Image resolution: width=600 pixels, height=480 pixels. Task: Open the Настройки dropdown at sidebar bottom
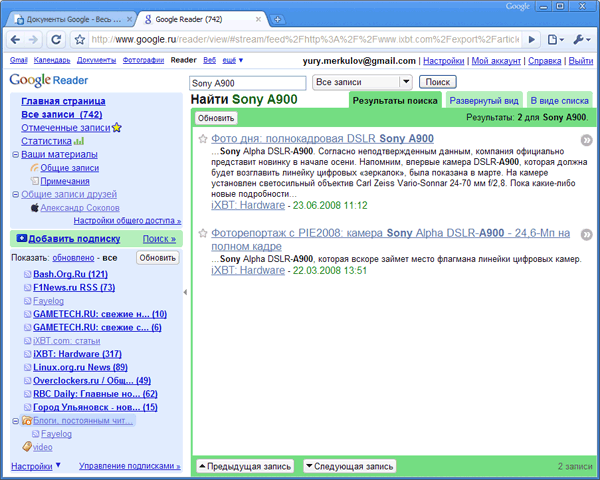[36, 466]
